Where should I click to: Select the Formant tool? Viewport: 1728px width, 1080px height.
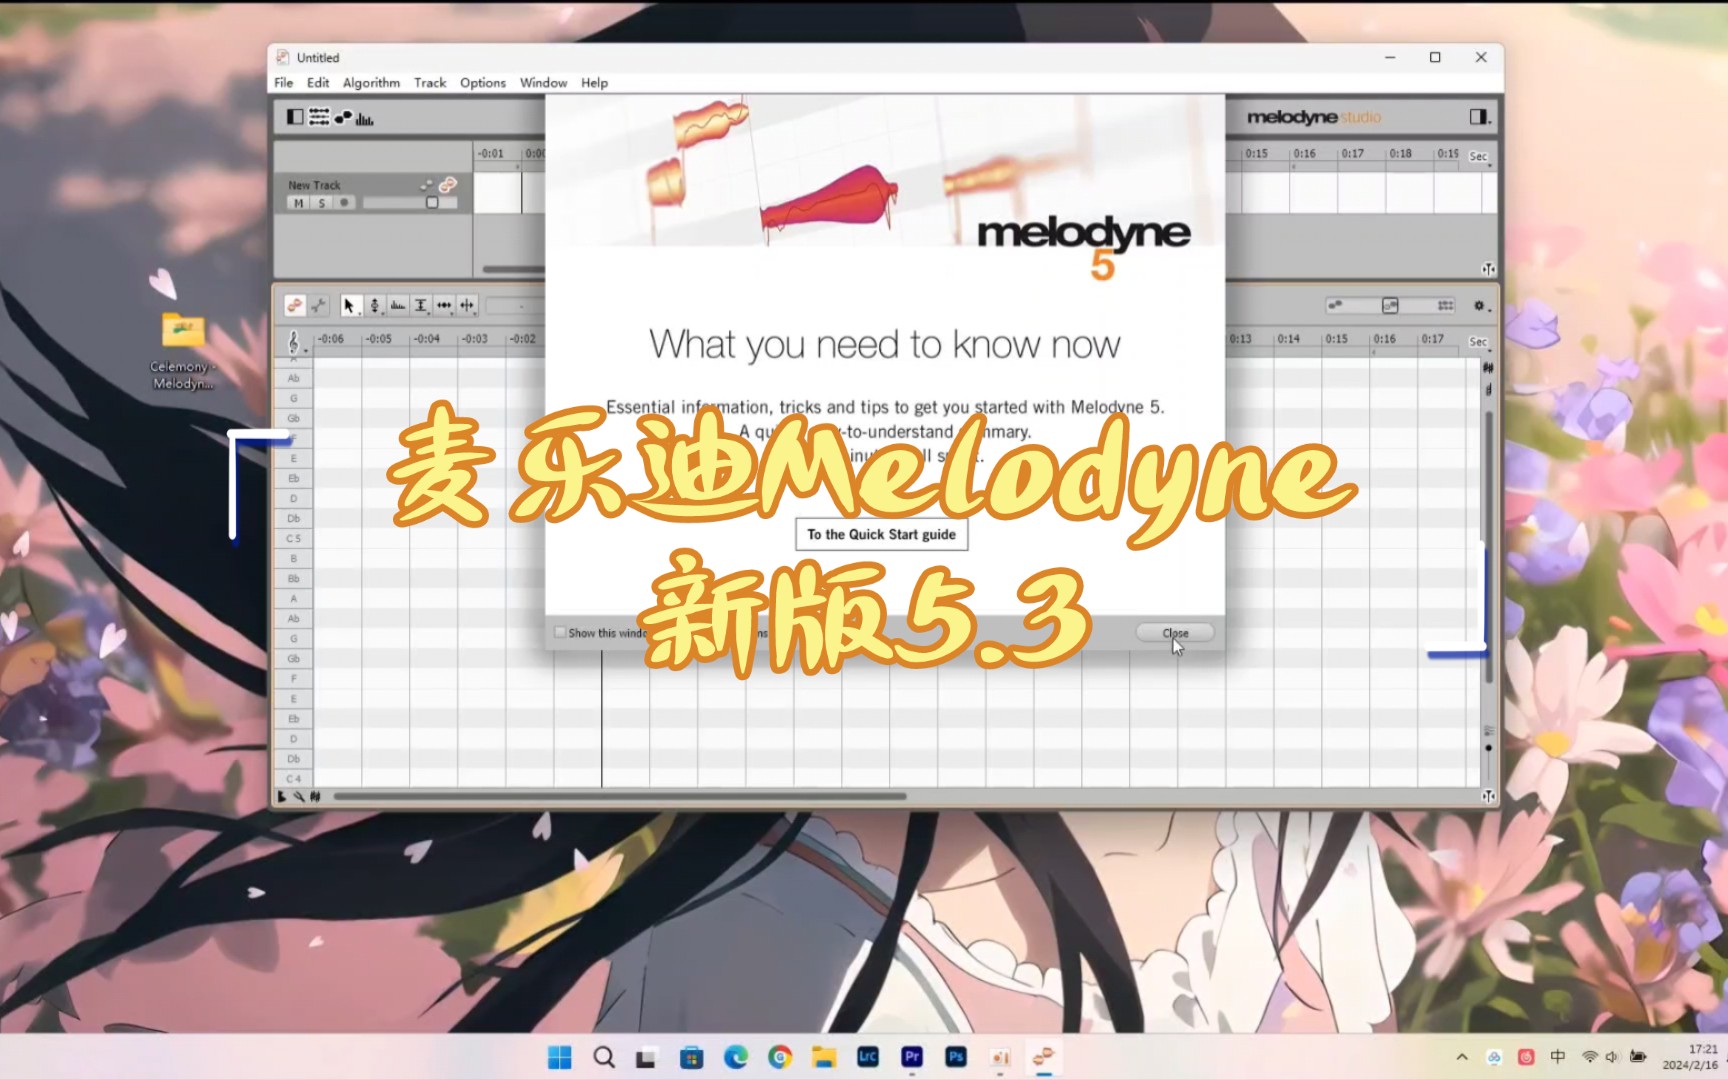[398, 305]
